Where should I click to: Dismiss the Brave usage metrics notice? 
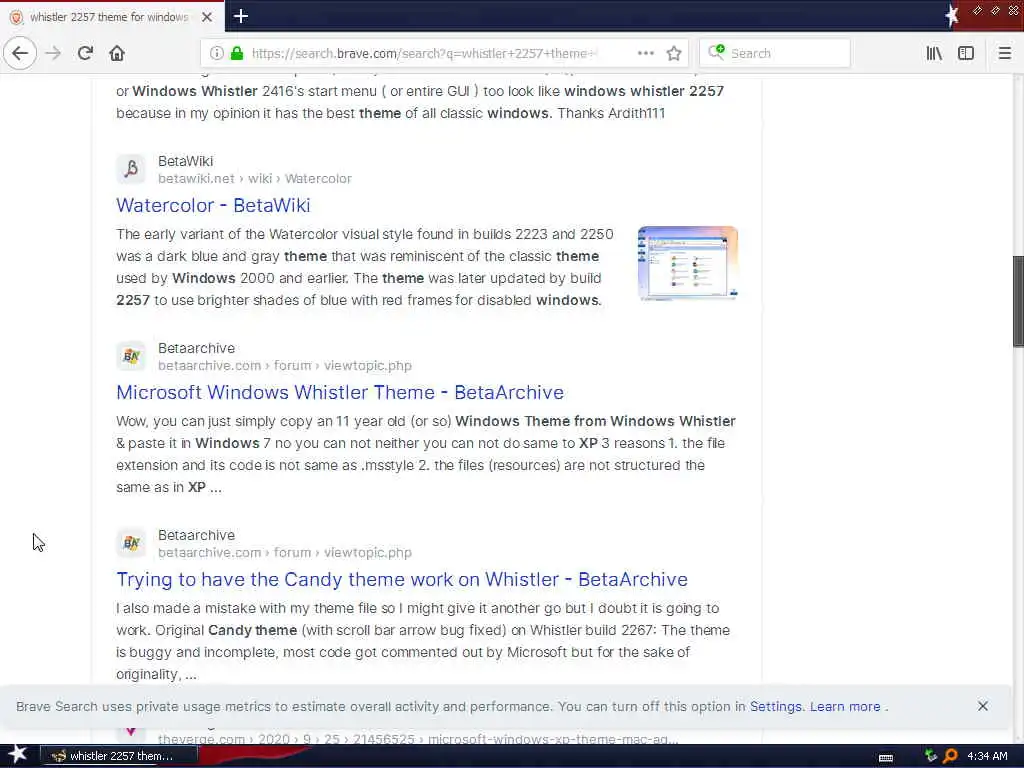pos(982,706)
